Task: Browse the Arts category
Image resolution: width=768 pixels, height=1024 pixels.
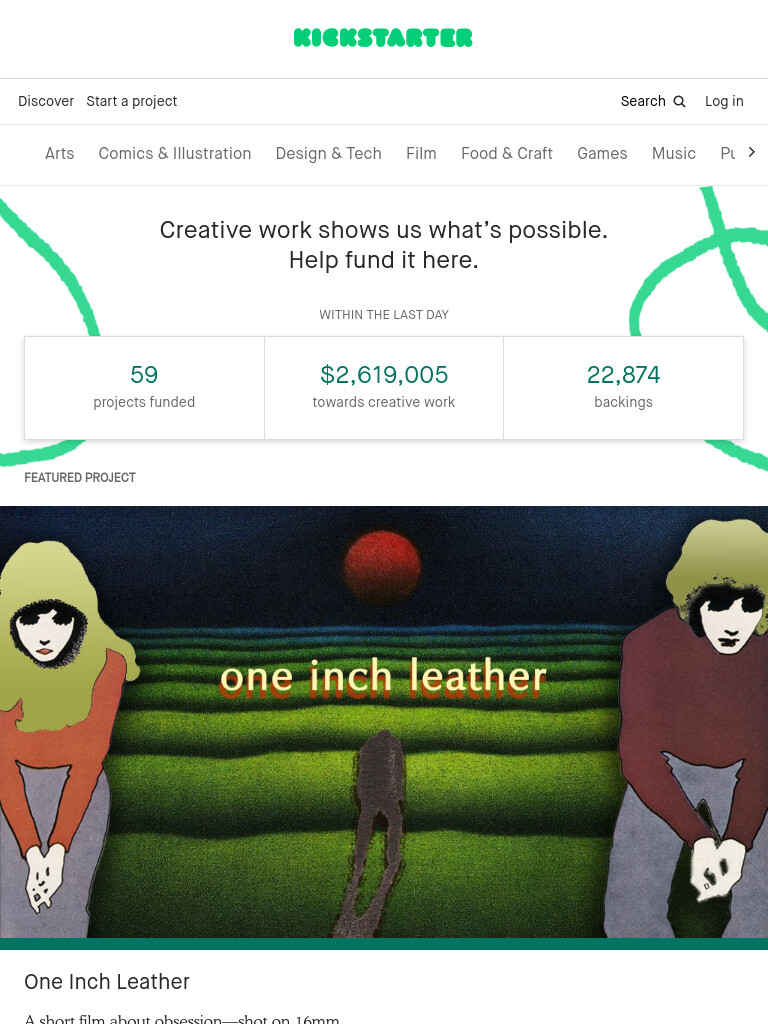Action: click(x=59, y=153)
